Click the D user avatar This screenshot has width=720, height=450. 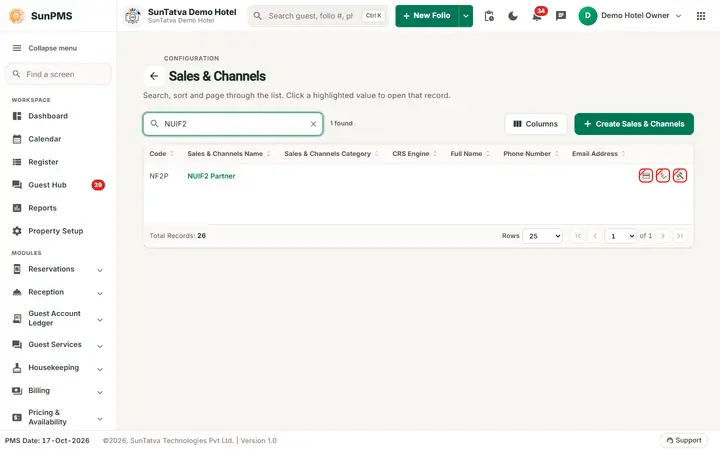coord(588,16)
